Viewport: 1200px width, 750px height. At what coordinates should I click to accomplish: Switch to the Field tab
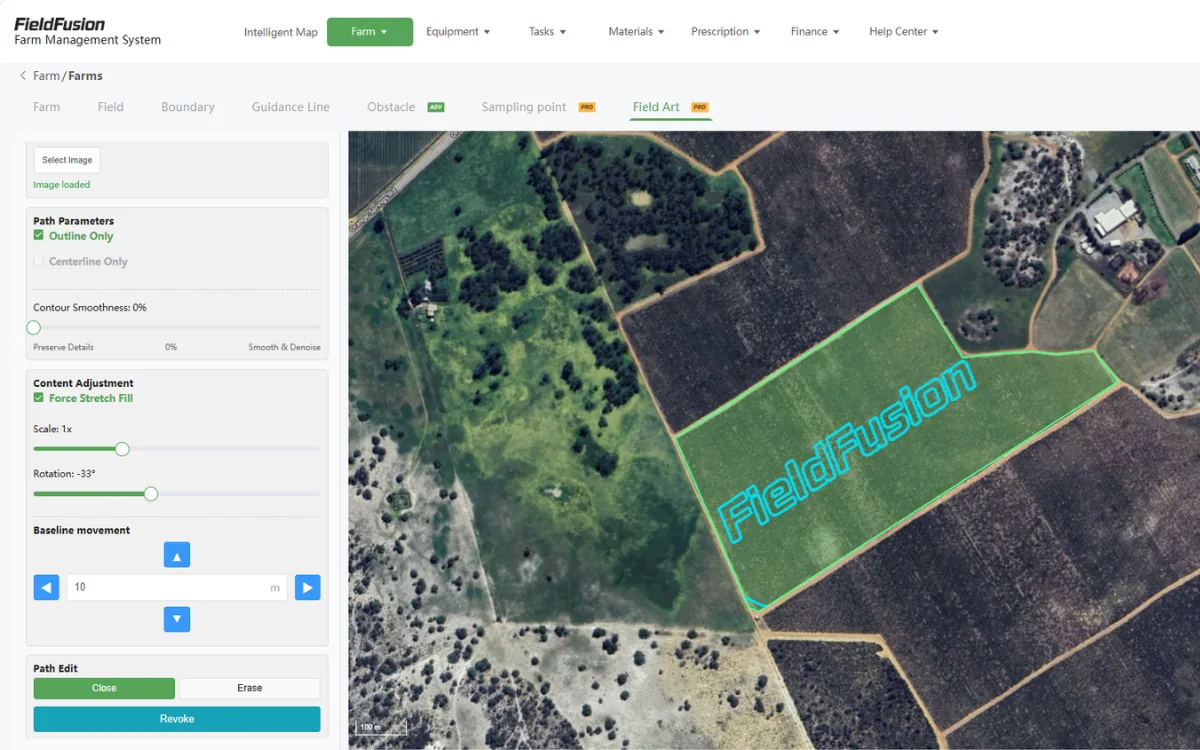[111, 107]
